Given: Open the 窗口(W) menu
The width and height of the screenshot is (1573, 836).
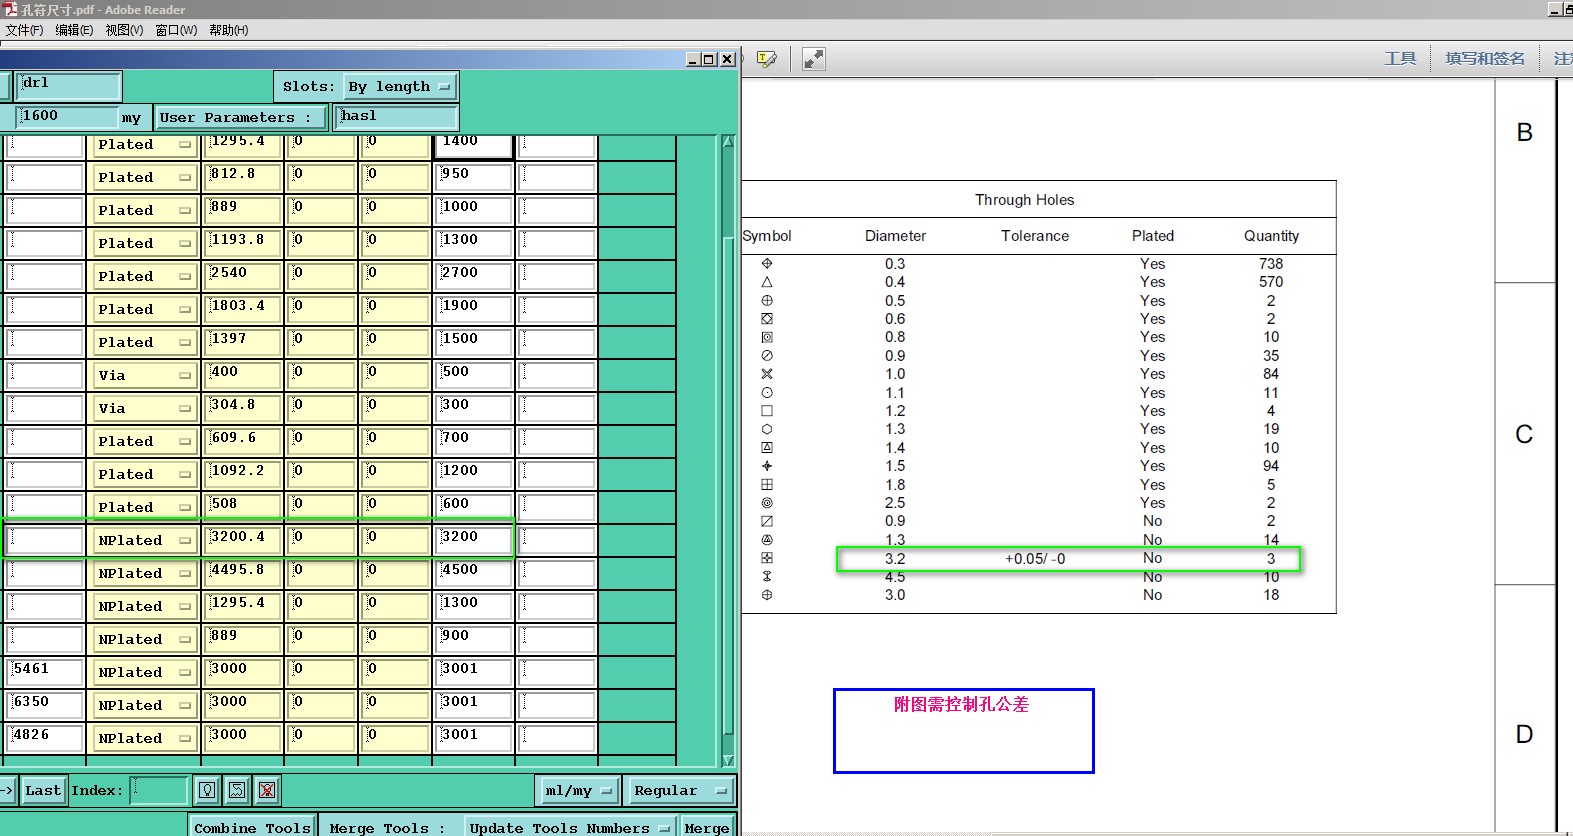Looking at the screenshot, I should (x=176, y=30).
